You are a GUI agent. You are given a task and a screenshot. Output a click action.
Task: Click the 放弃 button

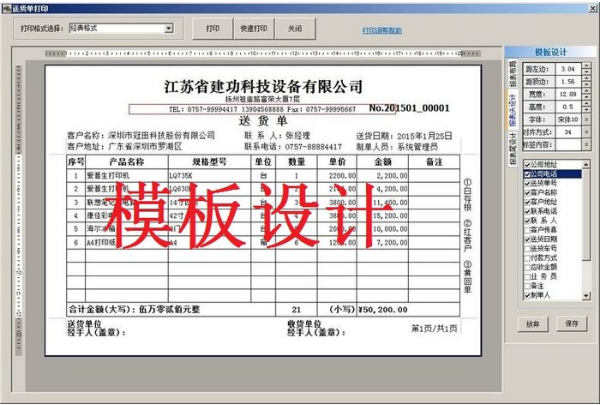(533, 324)
